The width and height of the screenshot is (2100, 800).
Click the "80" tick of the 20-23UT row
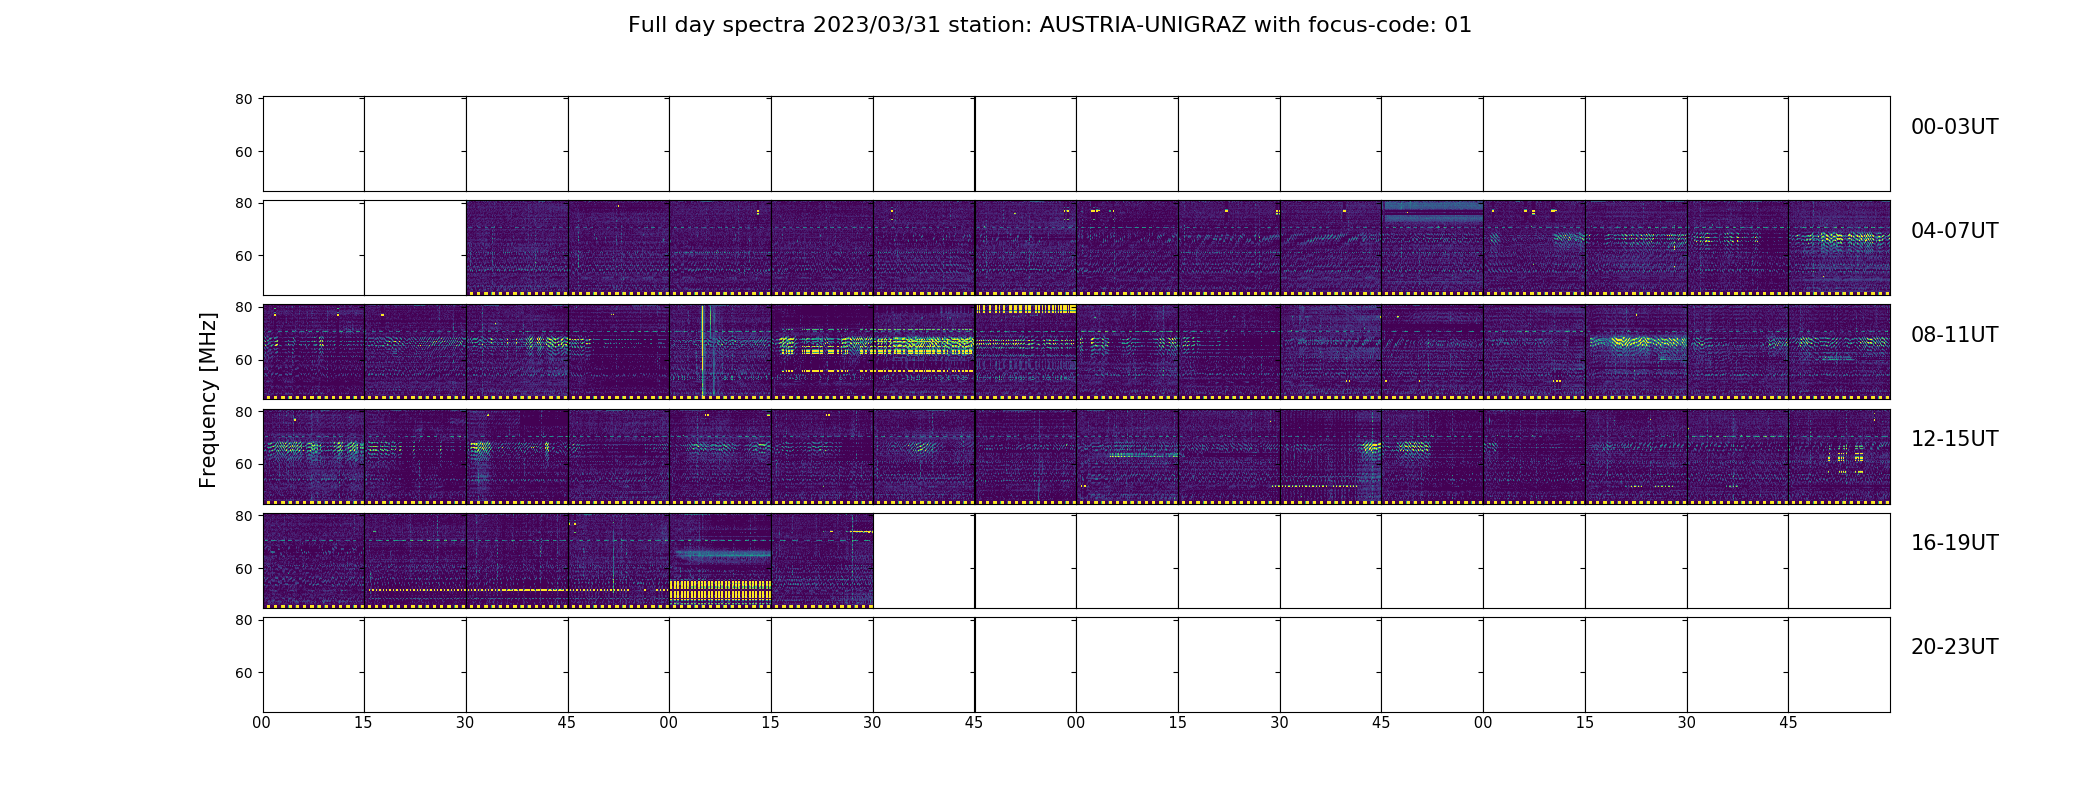(243, 620)
